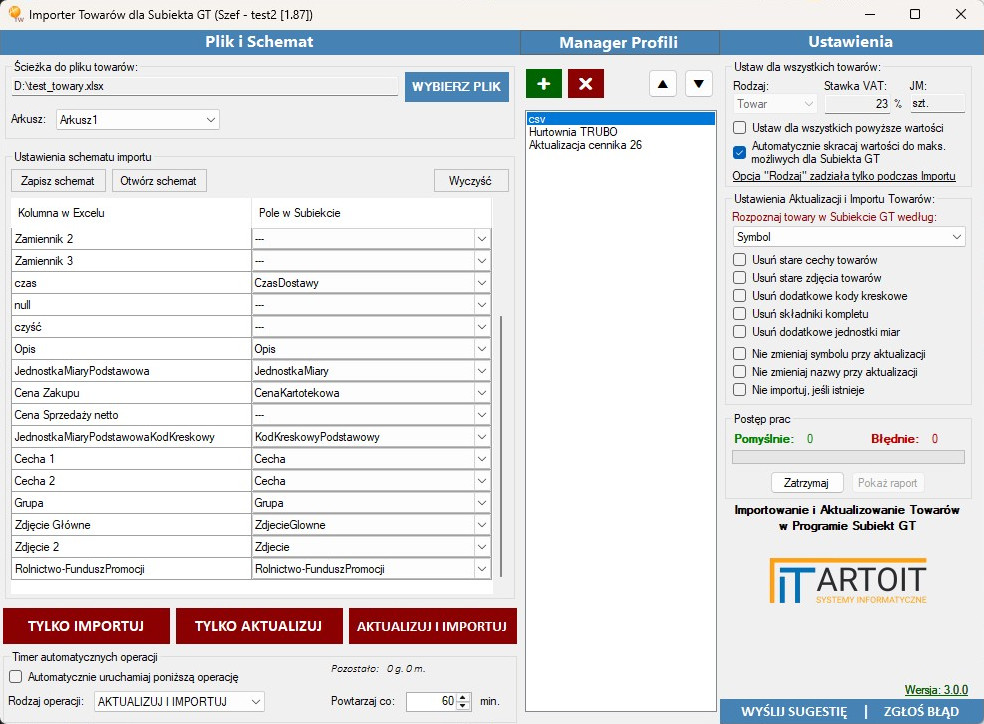
Task: Select 'Hurtownia TRUBO' profile in the list
Action: point(573,132)
